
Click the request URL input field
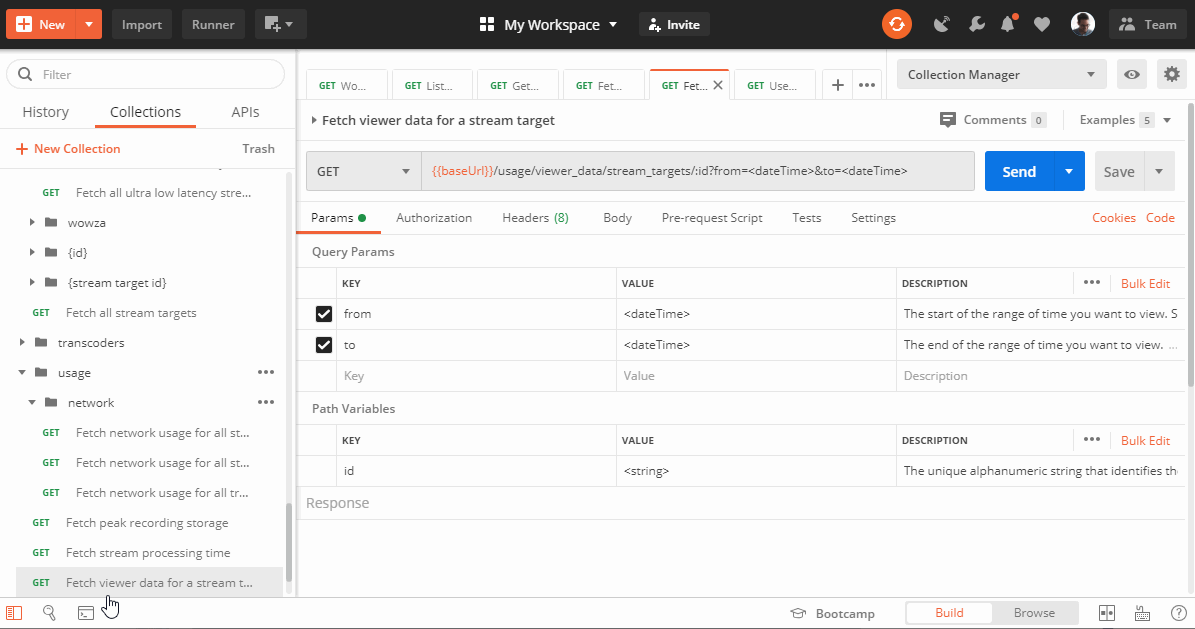click(700, 171)
